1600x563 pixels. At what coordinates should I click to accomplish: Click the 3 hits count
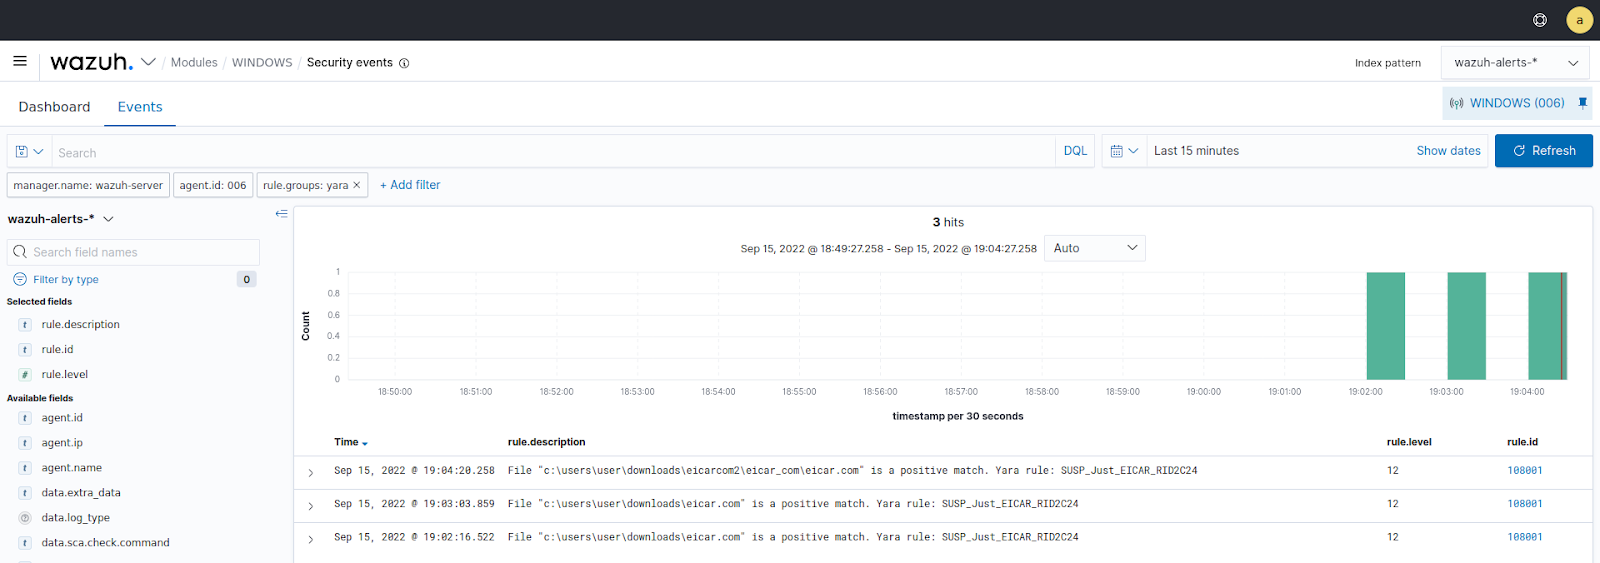tap(948, 222)
